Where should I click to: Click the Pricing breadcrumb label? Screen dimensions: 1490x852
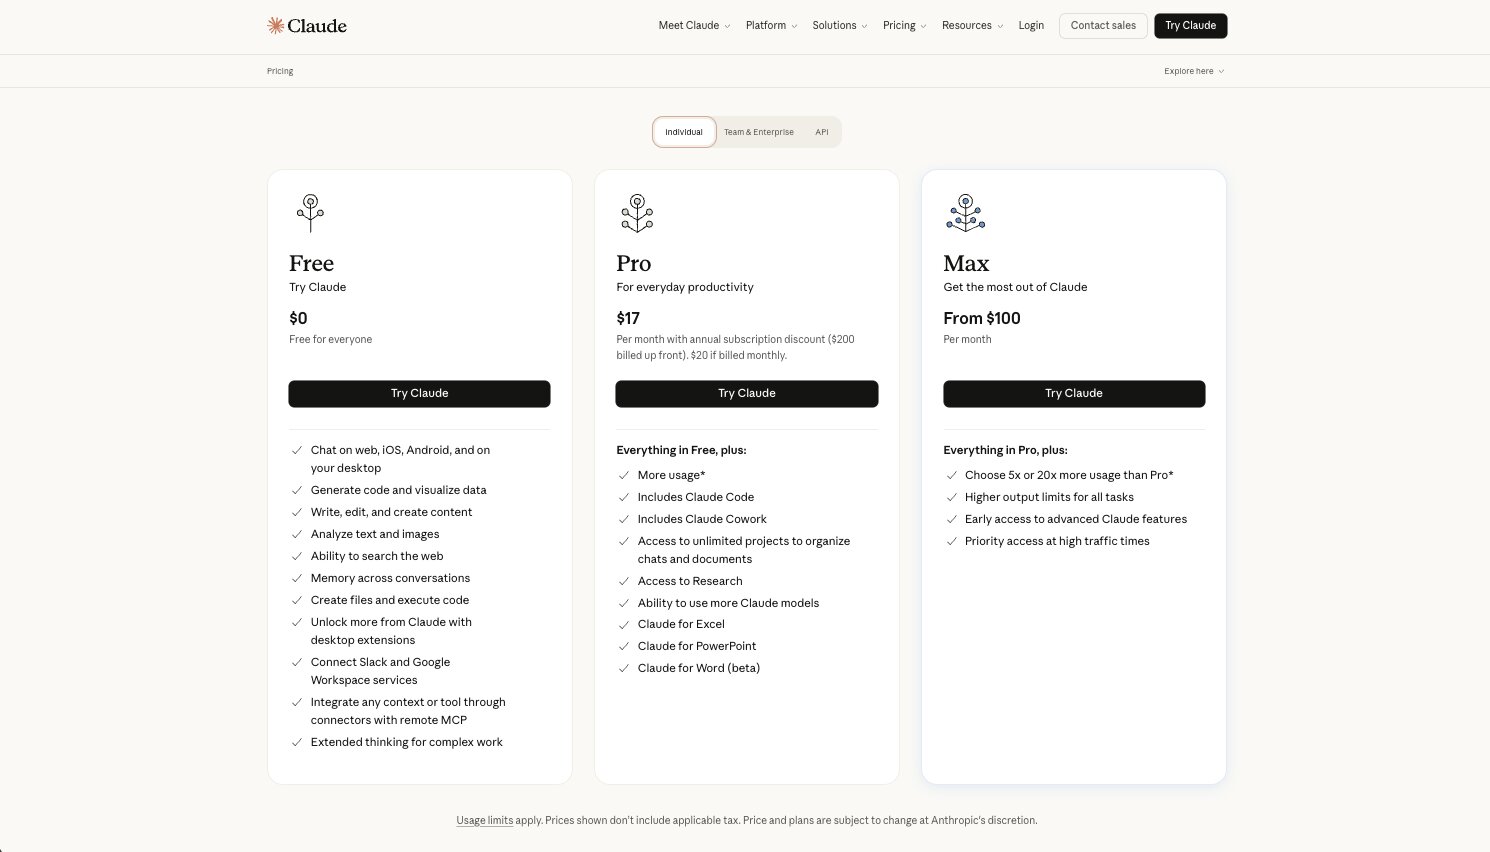pyautogui.click(x=280, y=71)
